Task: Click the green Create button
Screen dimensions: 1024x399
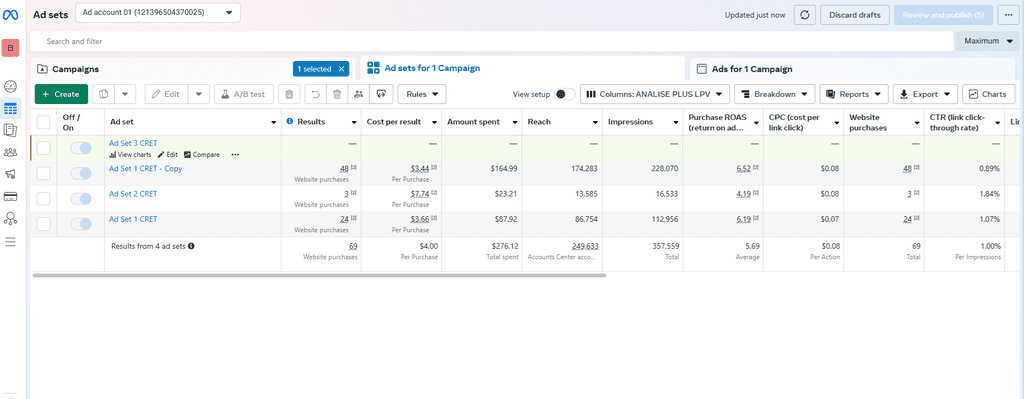Action: [61, 94]
